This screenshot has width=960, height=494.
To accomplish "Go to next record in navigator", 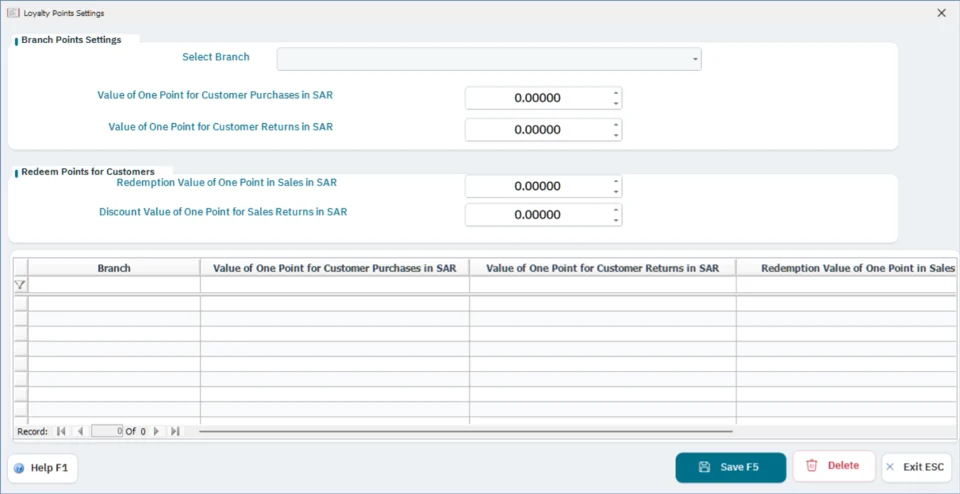I will tap(157, 431).
